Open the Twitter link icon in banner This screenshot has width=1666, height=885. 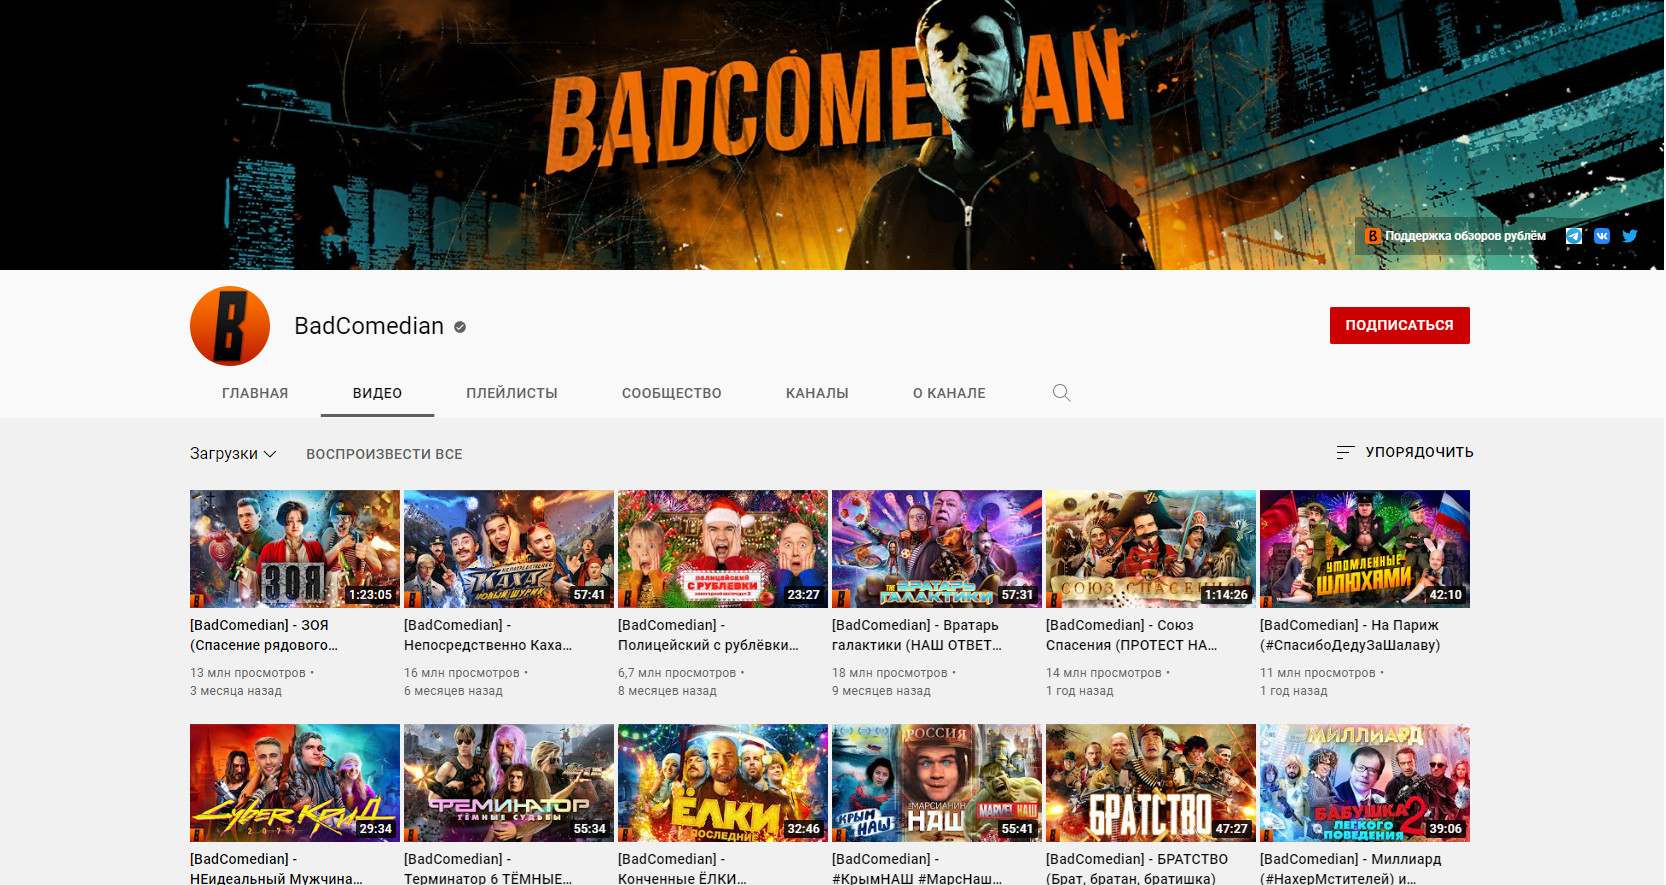tap(1630, 236)
